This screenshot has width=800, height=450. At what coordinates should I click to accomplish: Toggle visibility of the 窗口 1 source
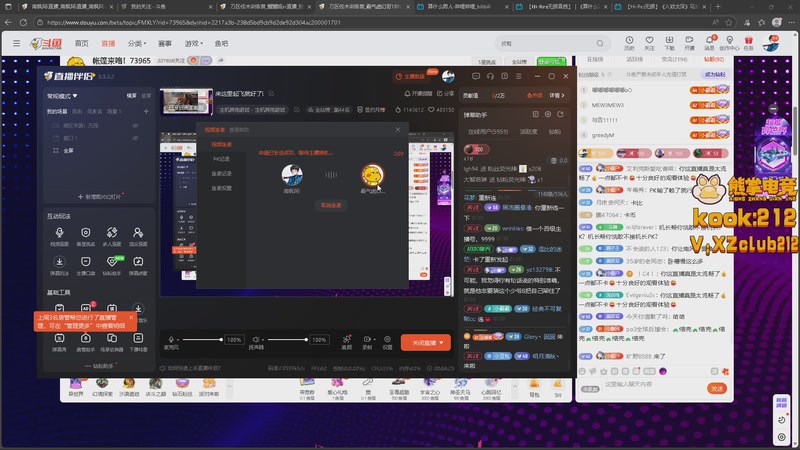[x=135, y=138]
